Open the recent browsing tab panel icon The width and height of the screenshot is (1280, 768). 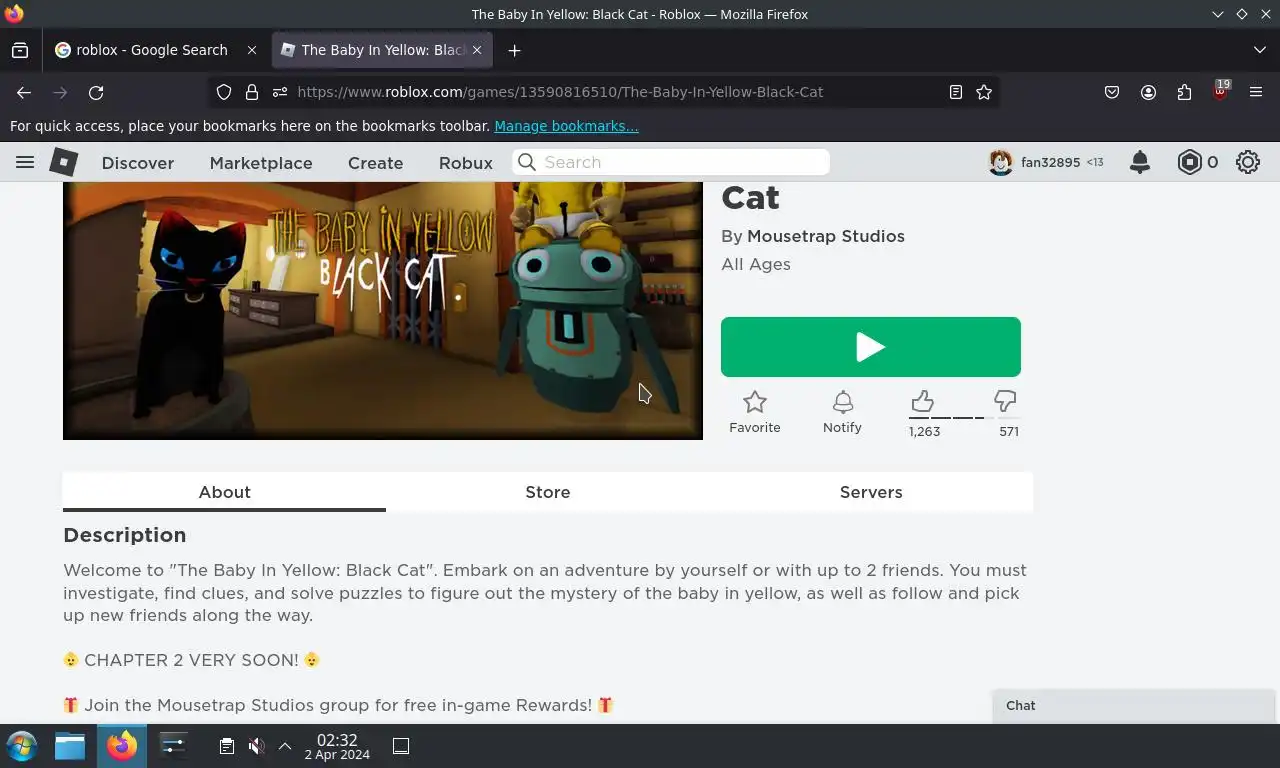click(20, 50)
